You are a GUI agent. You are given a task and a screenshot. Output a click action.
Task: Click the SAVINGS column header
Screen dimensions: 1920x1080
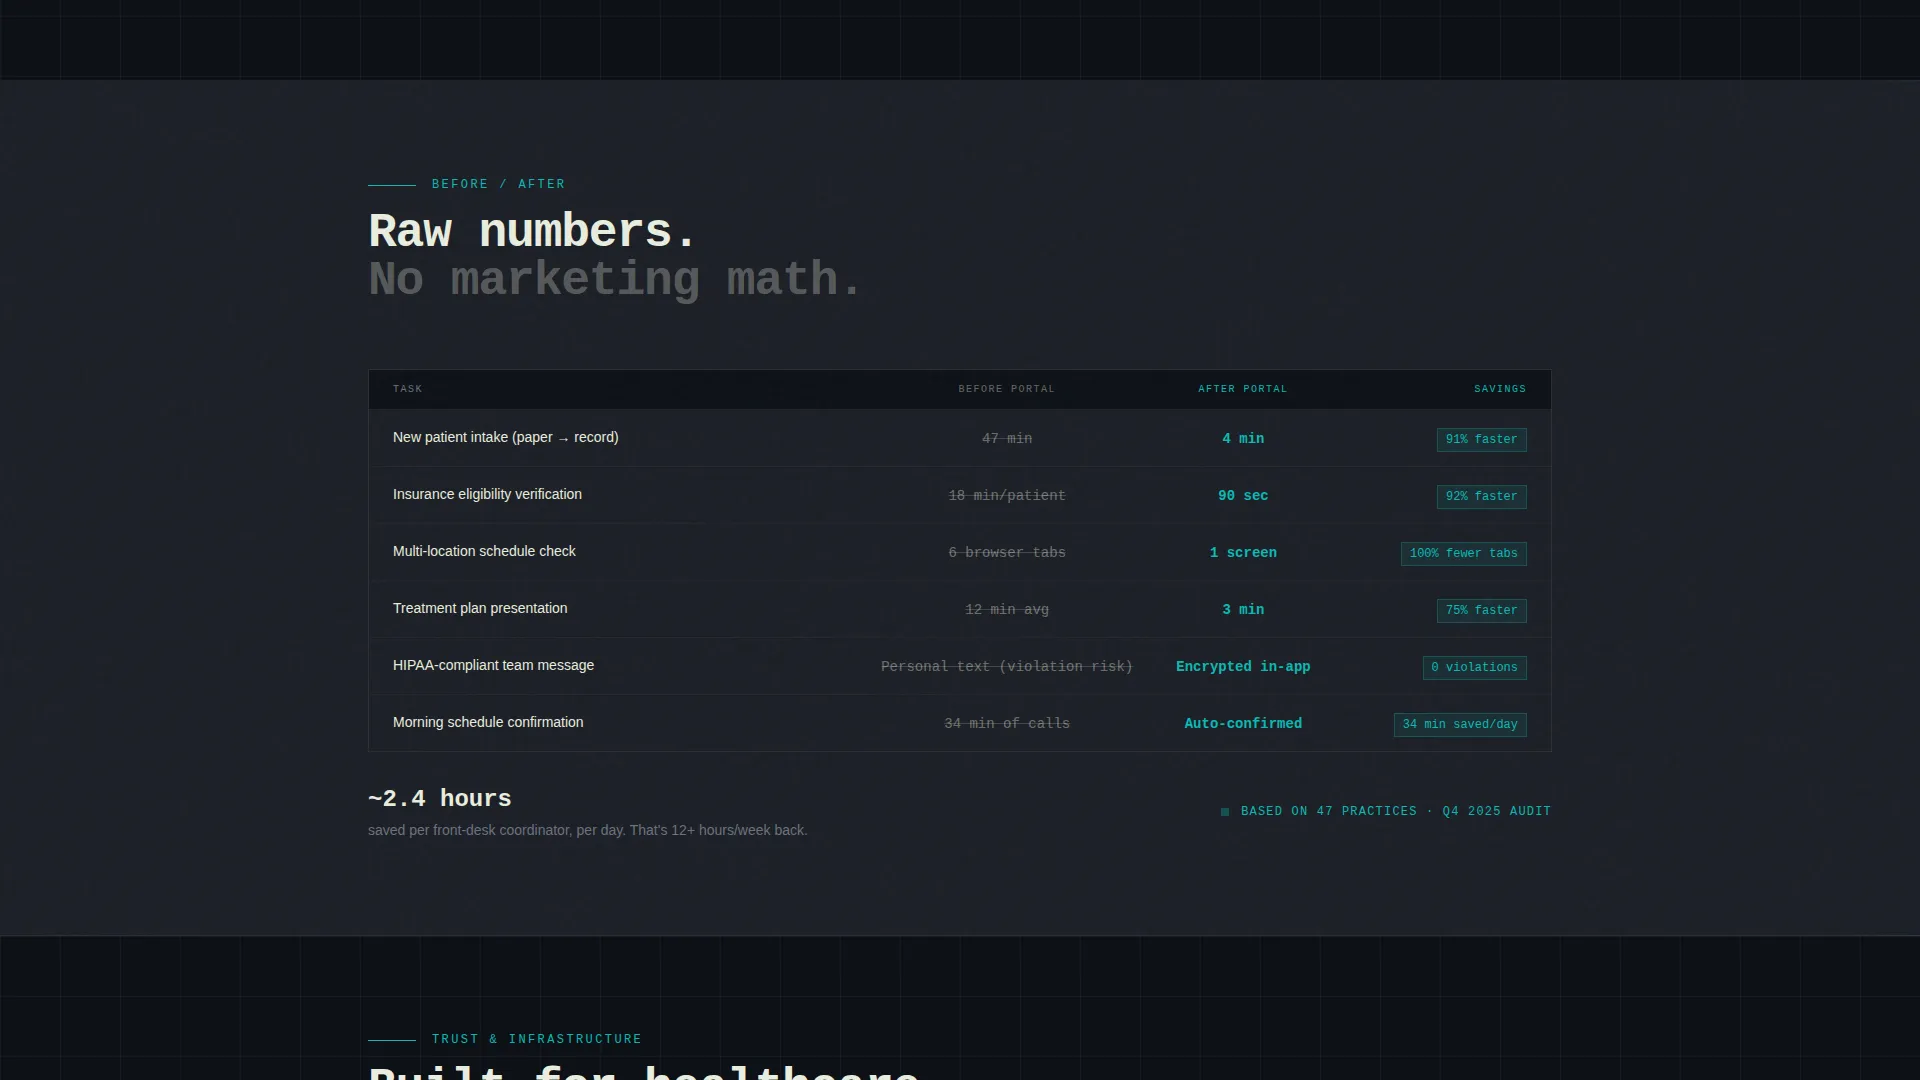click(1500, 389)
